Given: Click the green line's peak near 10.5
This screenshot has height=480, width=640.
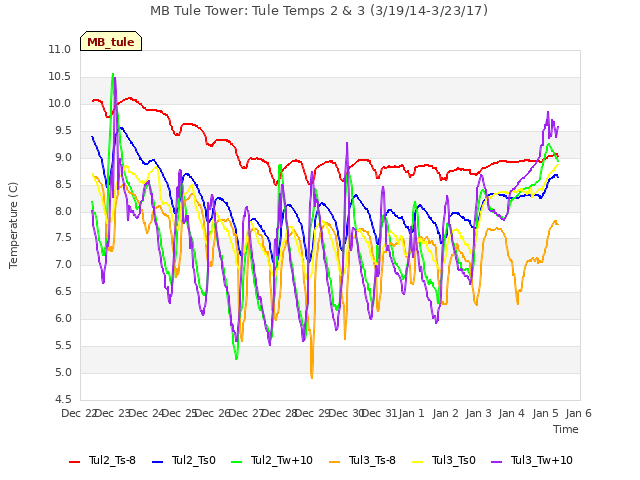Looking at the screenshot, I should coord(113,74).
